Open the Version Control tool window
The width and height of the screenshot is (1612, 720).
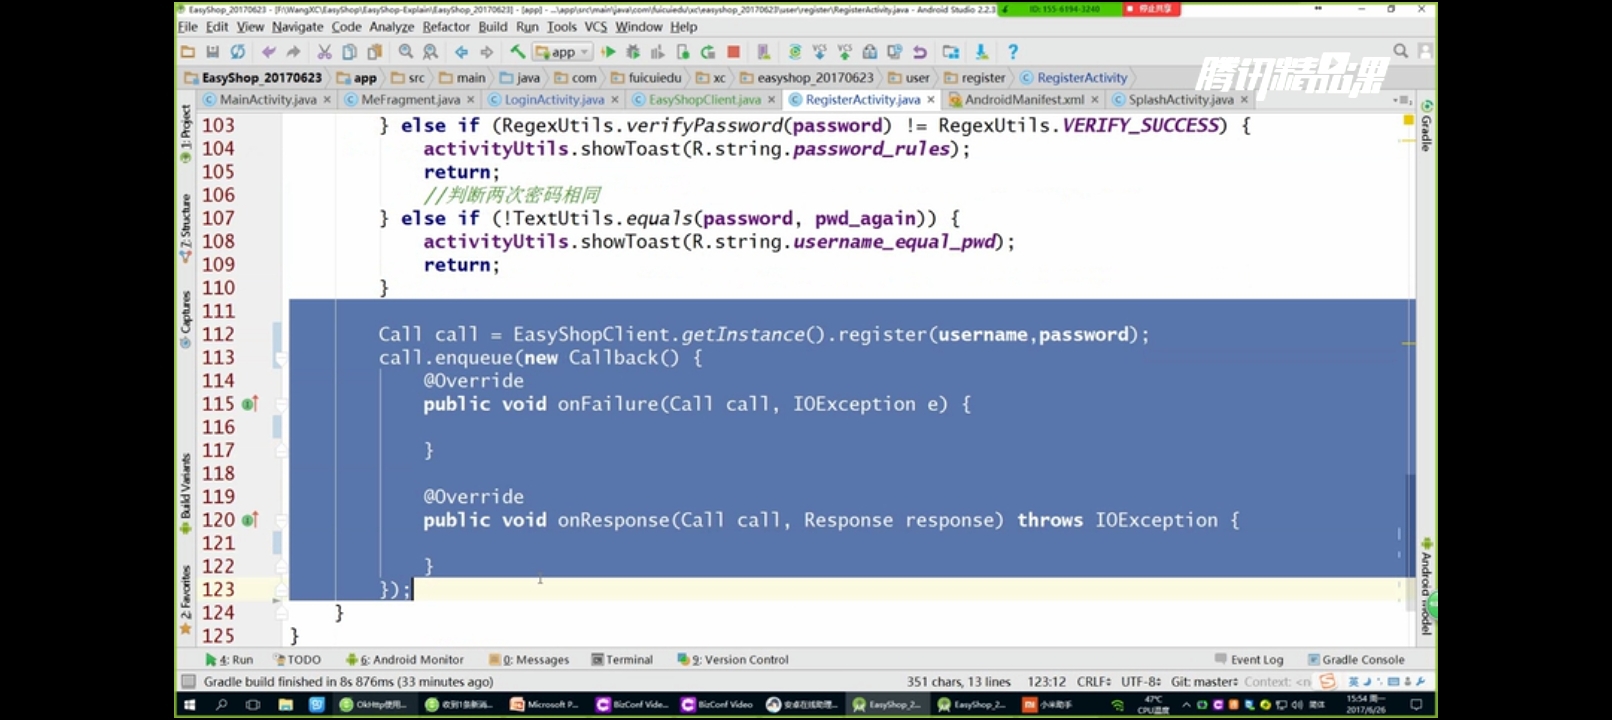[x=733, y=660]
